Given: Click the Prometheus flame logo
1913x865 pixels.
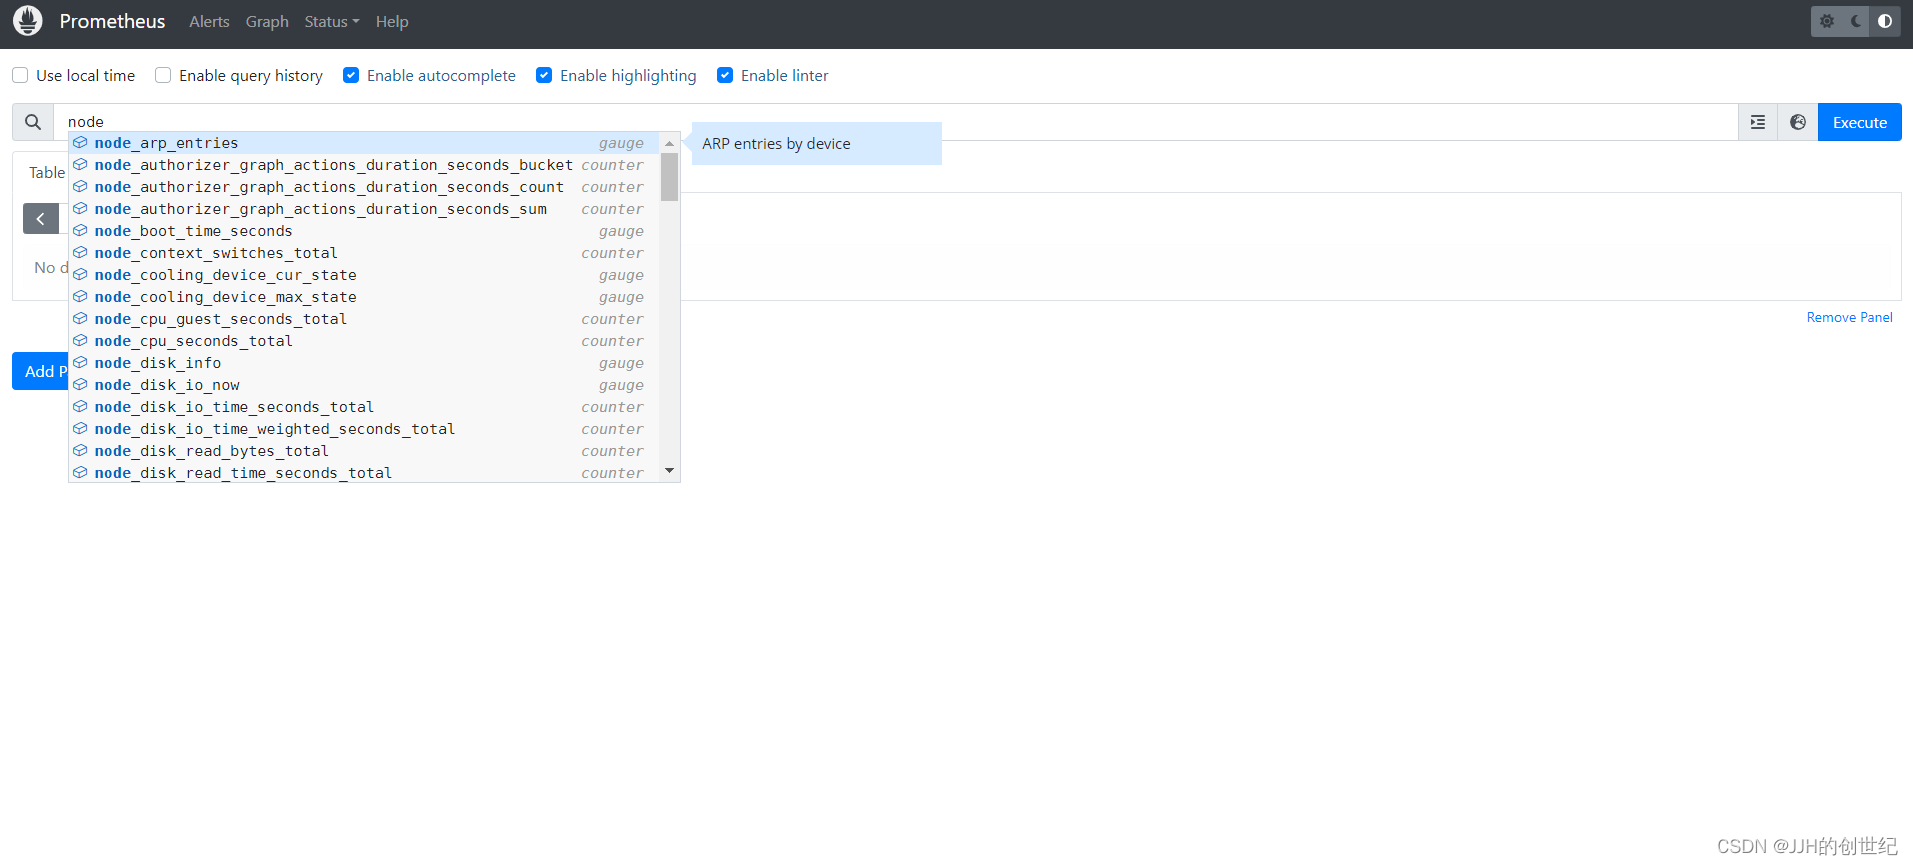Looking at the screenshot, I should (28, 21).
